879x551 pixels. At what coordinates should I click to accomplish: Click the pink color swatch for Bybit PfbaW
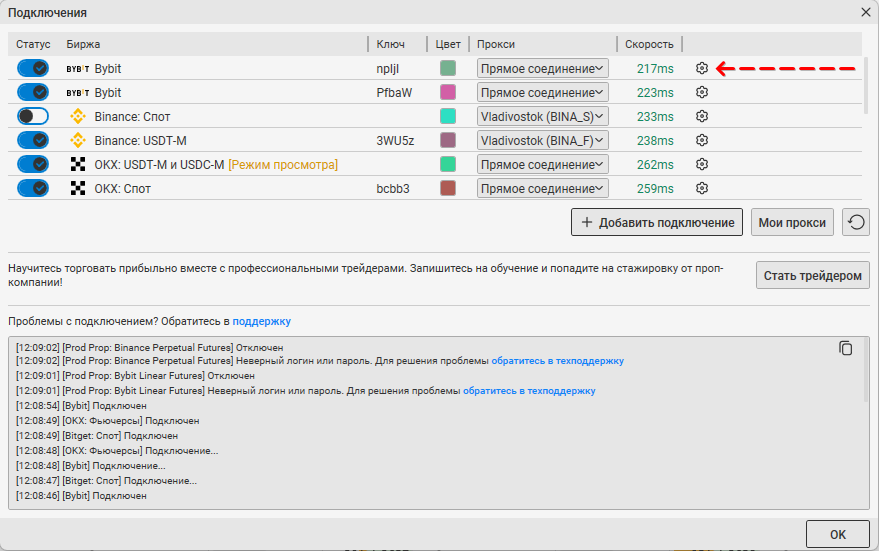(x=448, y=92)
